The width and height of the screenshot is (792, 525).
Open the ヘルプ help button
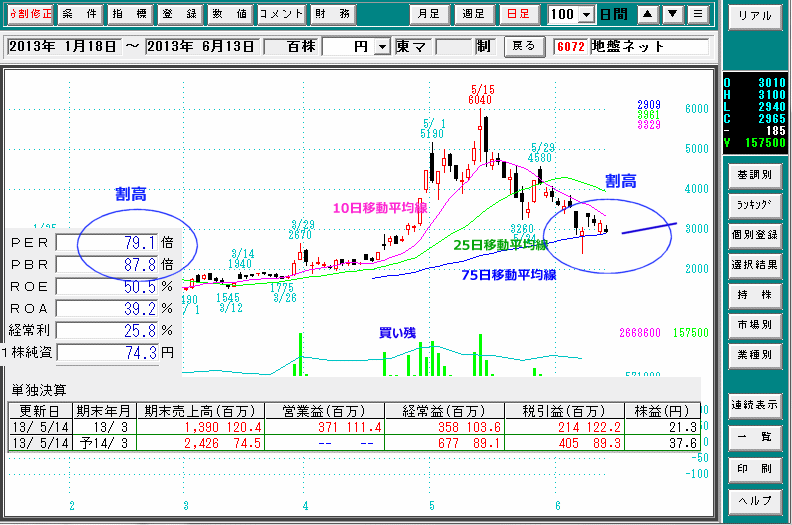(x=755, y=501)
